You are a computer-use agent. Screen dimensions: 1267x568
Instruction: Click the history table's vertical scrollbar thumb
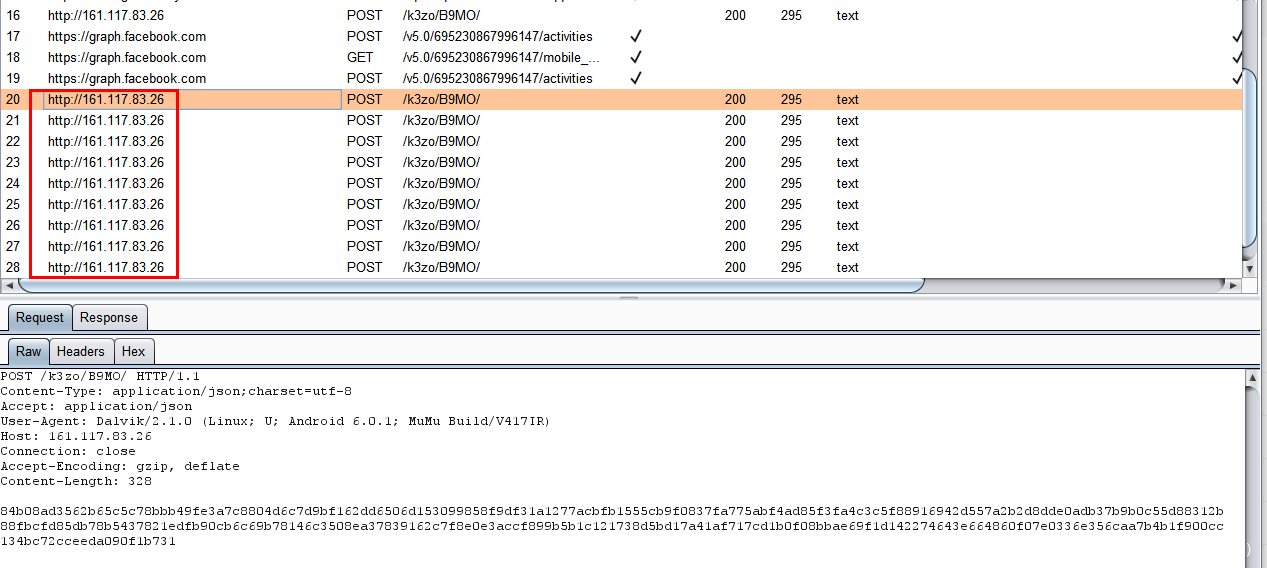click(1249, 130)
